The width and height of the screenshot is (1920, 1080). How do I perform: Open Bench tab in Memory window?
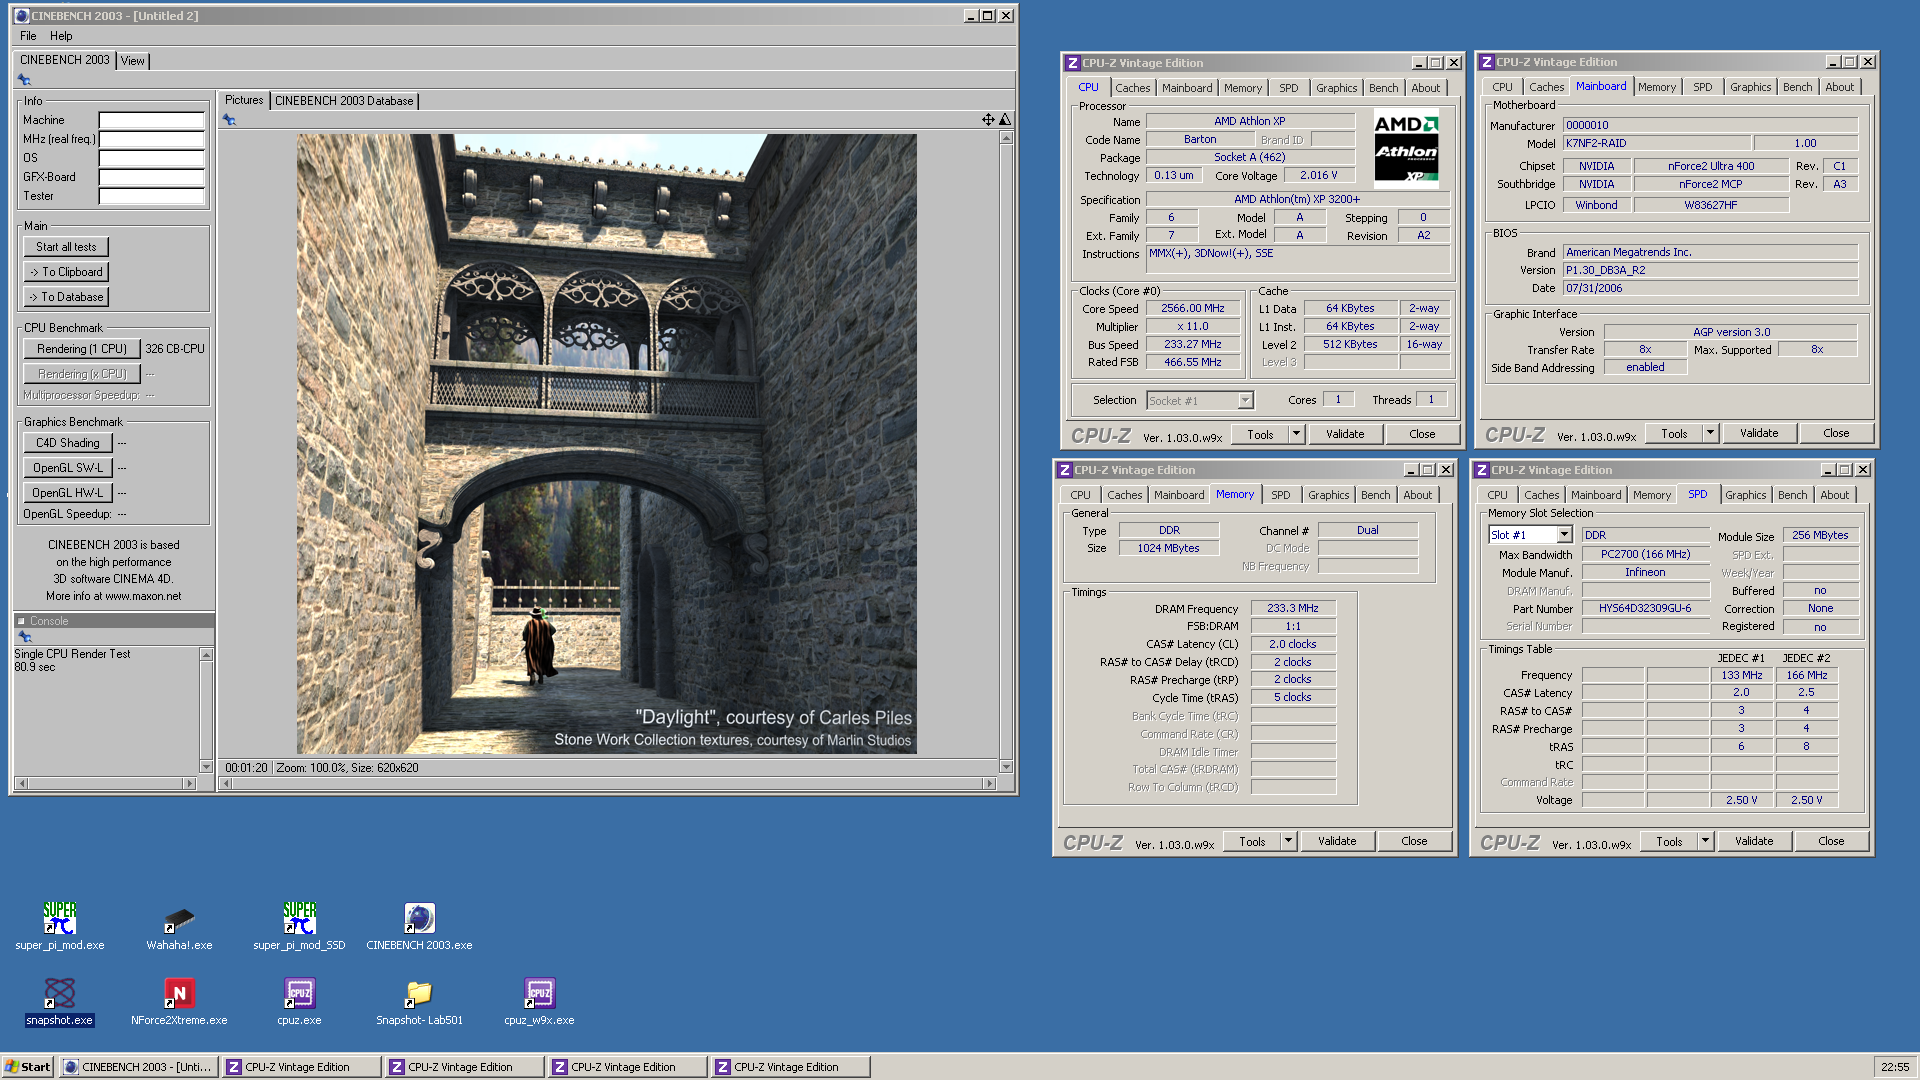(1375, 495)
